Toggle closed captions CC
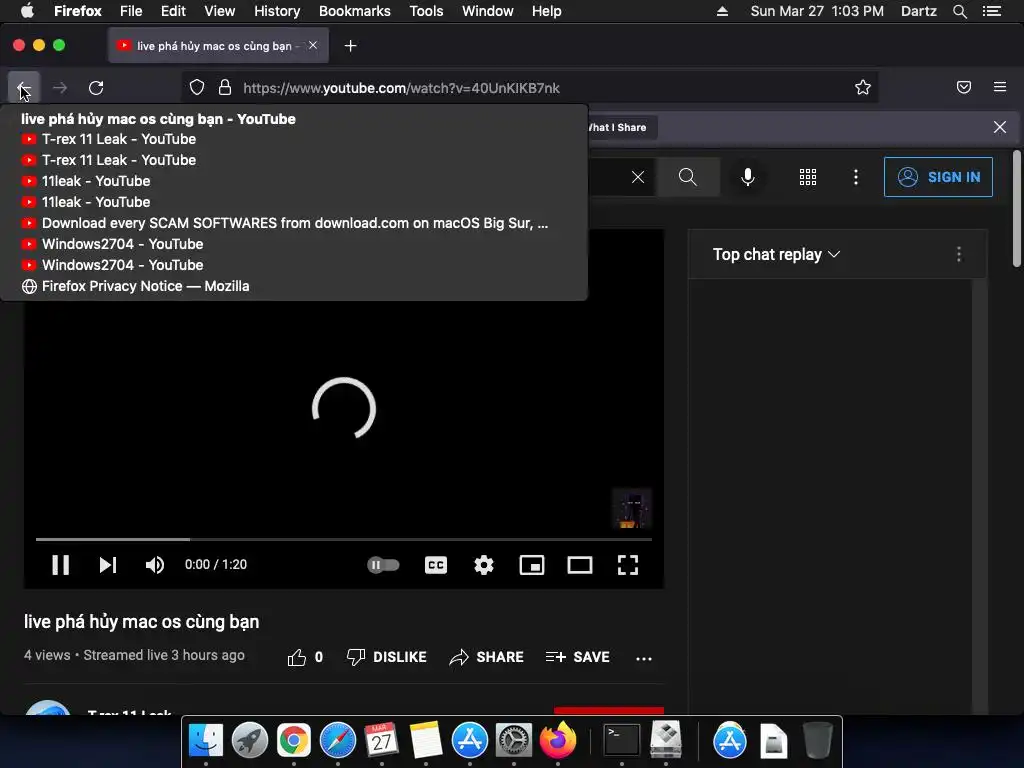This screenshot has width=1024, height=768. [436, 565]
